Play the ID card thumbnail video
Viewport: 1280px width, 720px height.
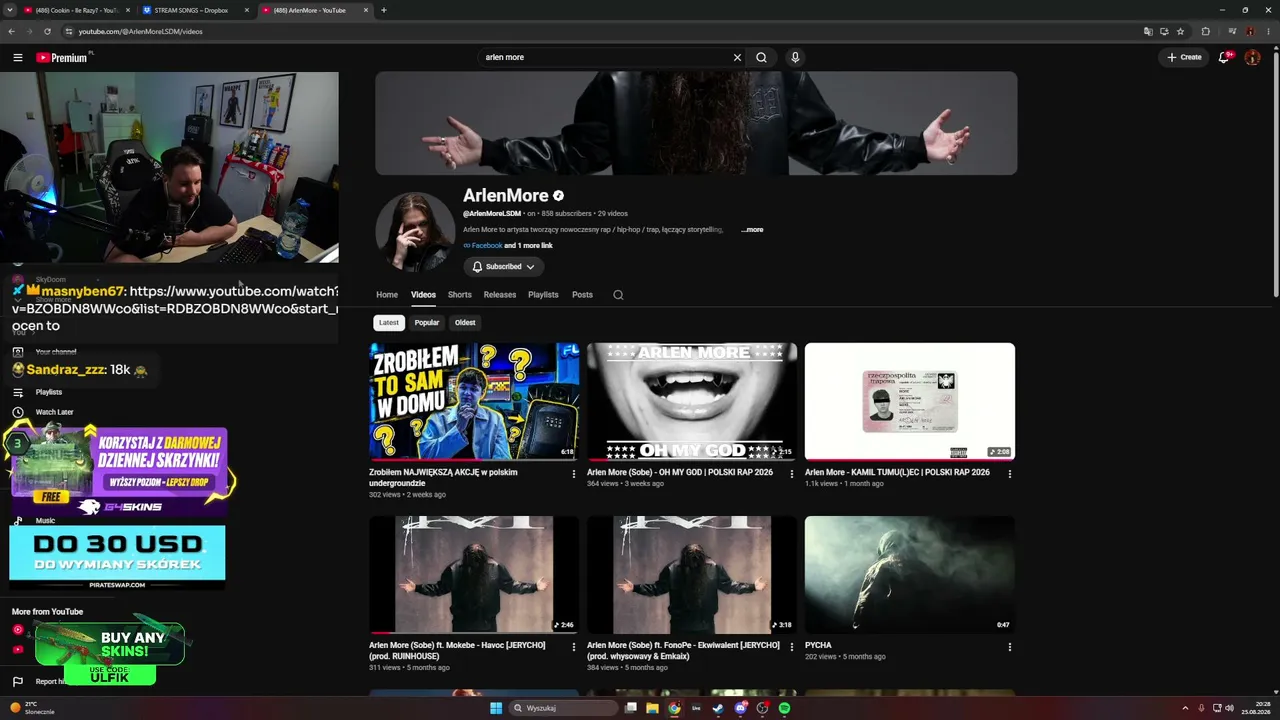coord(910,402)
